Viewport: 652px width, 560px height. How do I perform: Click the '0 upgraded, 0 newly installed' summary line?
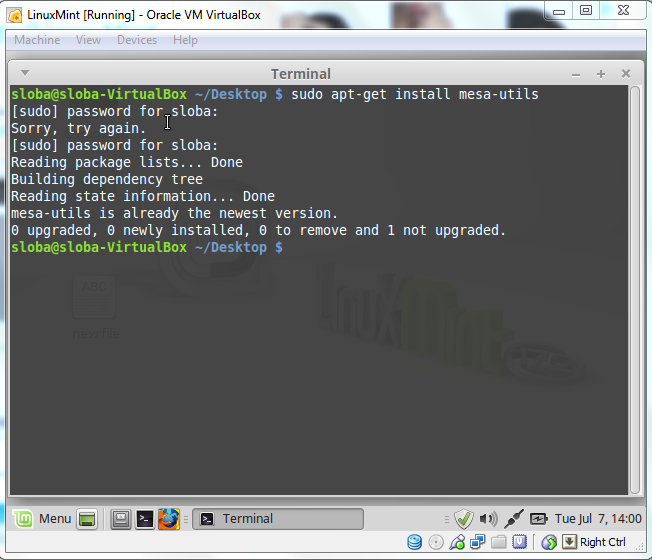(258, 230)
